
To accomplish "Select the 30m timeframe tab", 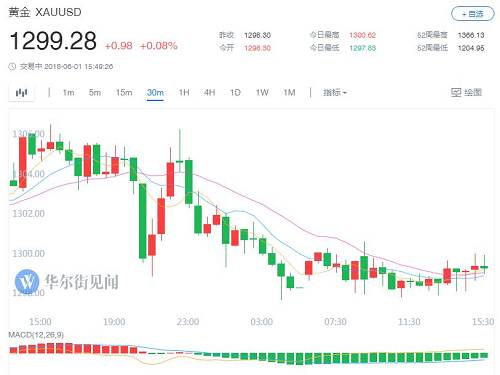I will pyautogui.click(x=155, y=92).
